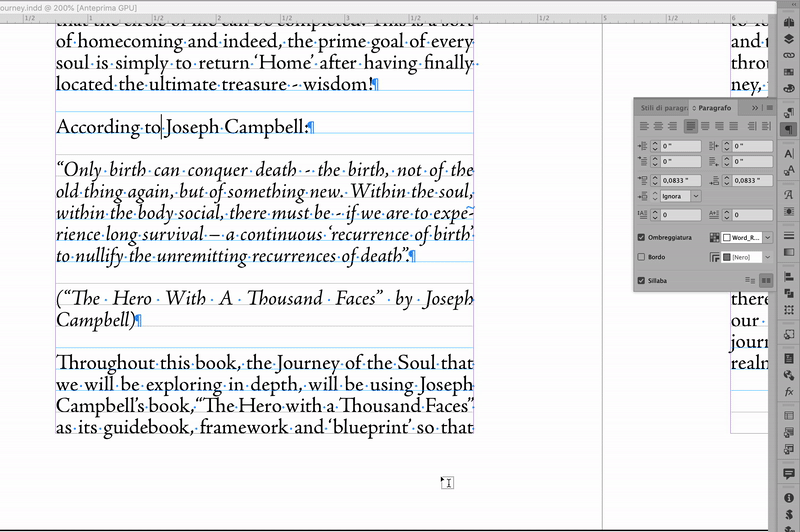Screen dimensions: 800x532
Task: Click the space after 0,0833 field
Action: click(x=753, y=181)
